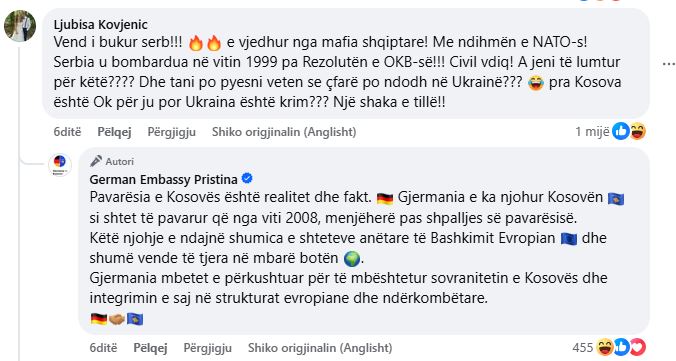Click the German Embassy Pristina avatar

60,165
